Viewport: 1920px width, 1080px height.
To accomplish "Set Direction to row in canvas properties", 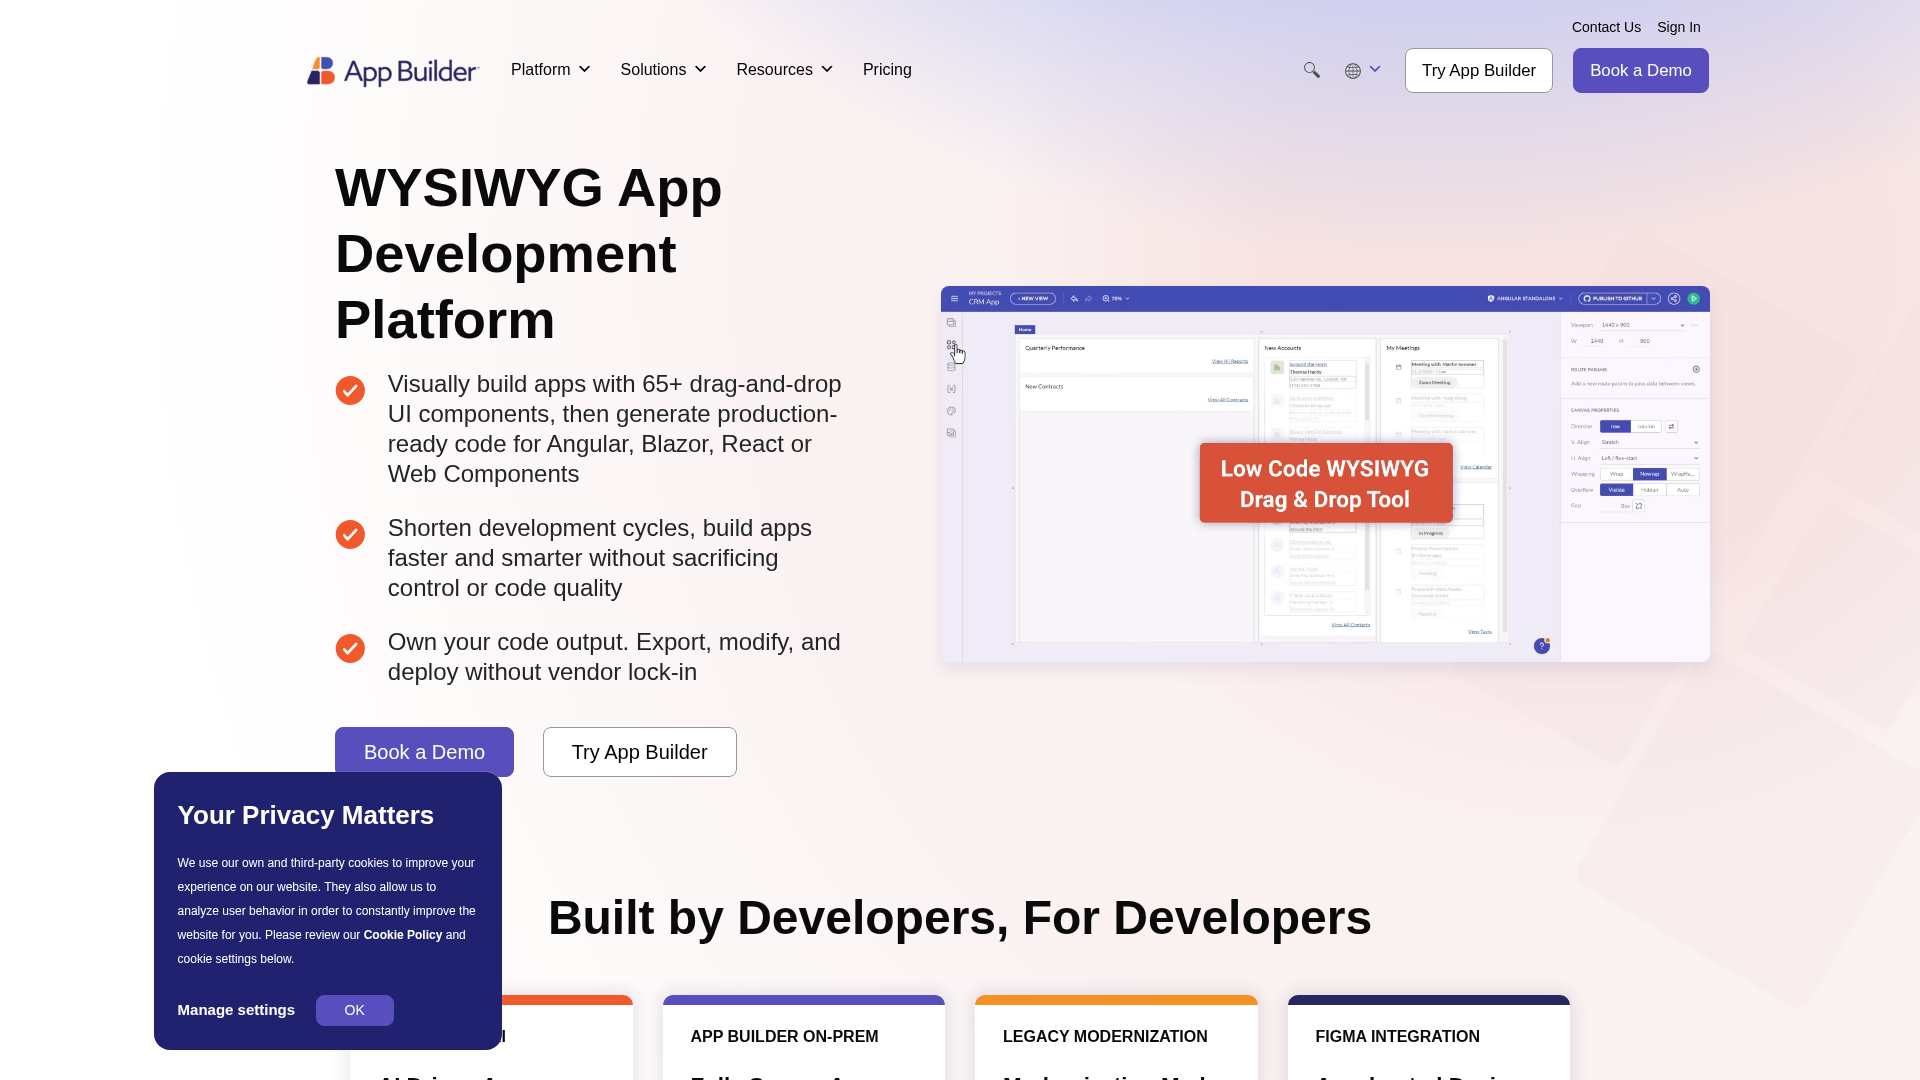I will [1615, 426].
